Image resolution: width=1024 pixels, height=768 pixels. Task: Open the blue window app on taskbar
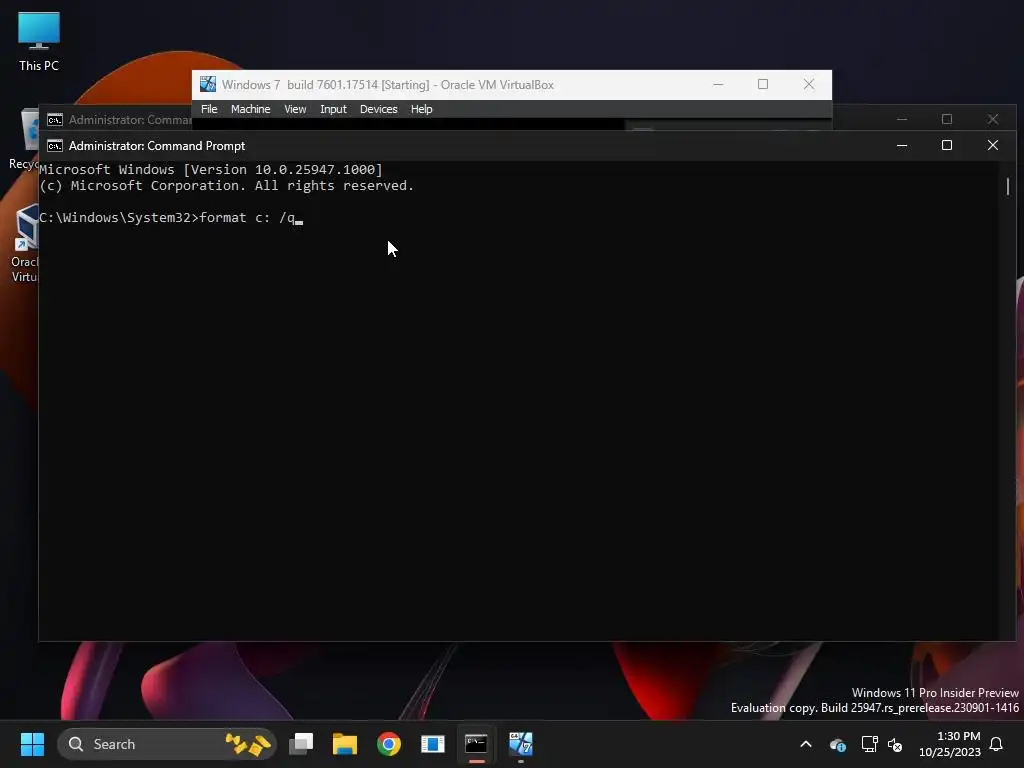(432, 744)
